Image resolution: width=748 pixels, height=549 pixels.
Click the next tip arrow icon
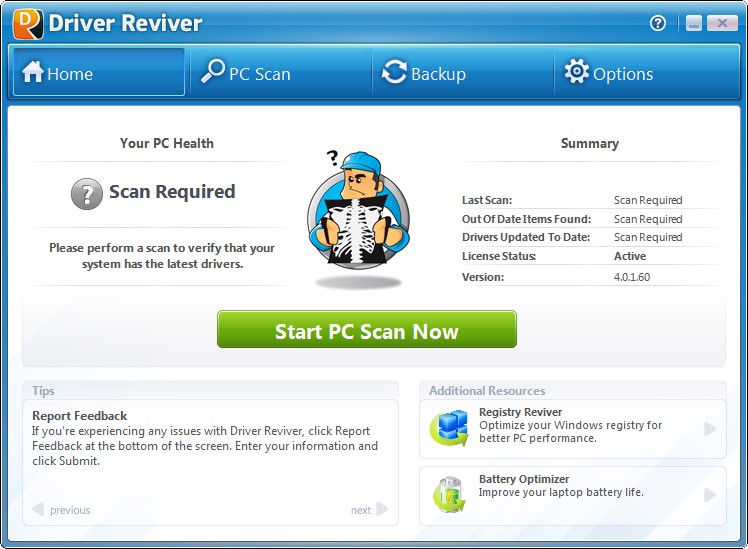[x=382, y=509]
